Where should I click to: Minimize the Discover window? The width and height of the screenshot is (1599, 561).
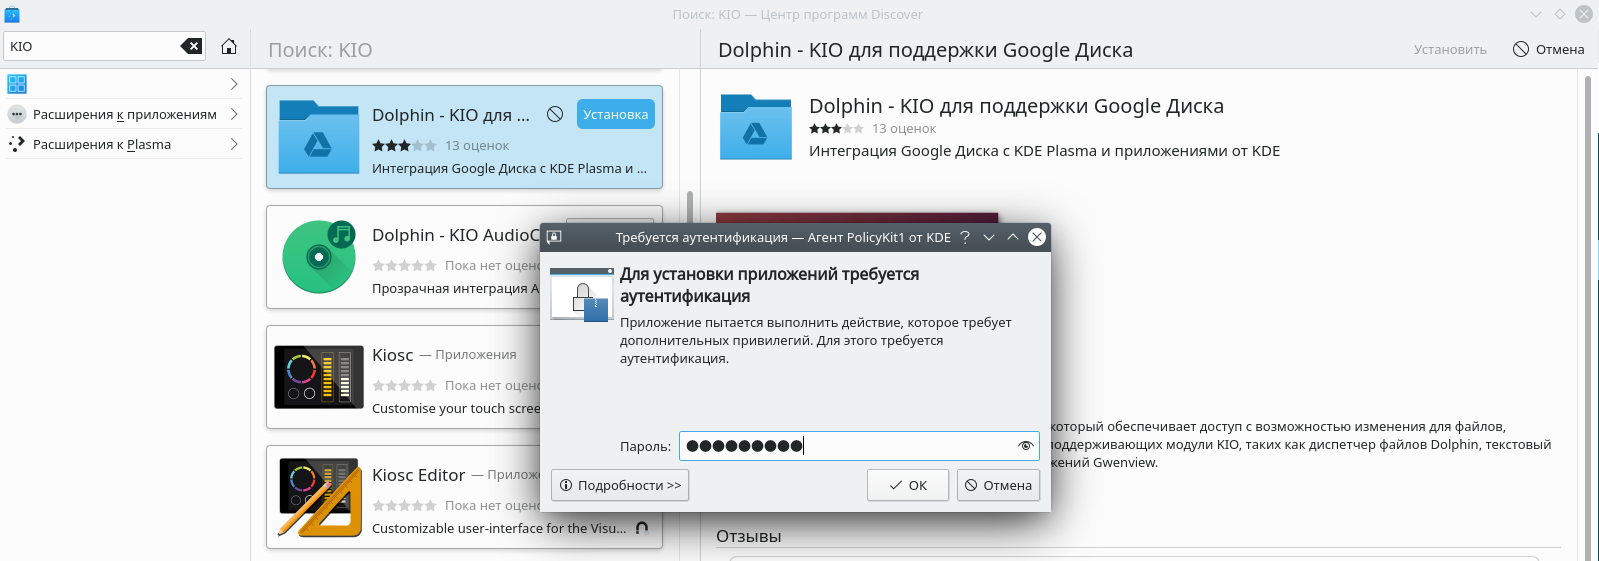tap(1536, 14)
